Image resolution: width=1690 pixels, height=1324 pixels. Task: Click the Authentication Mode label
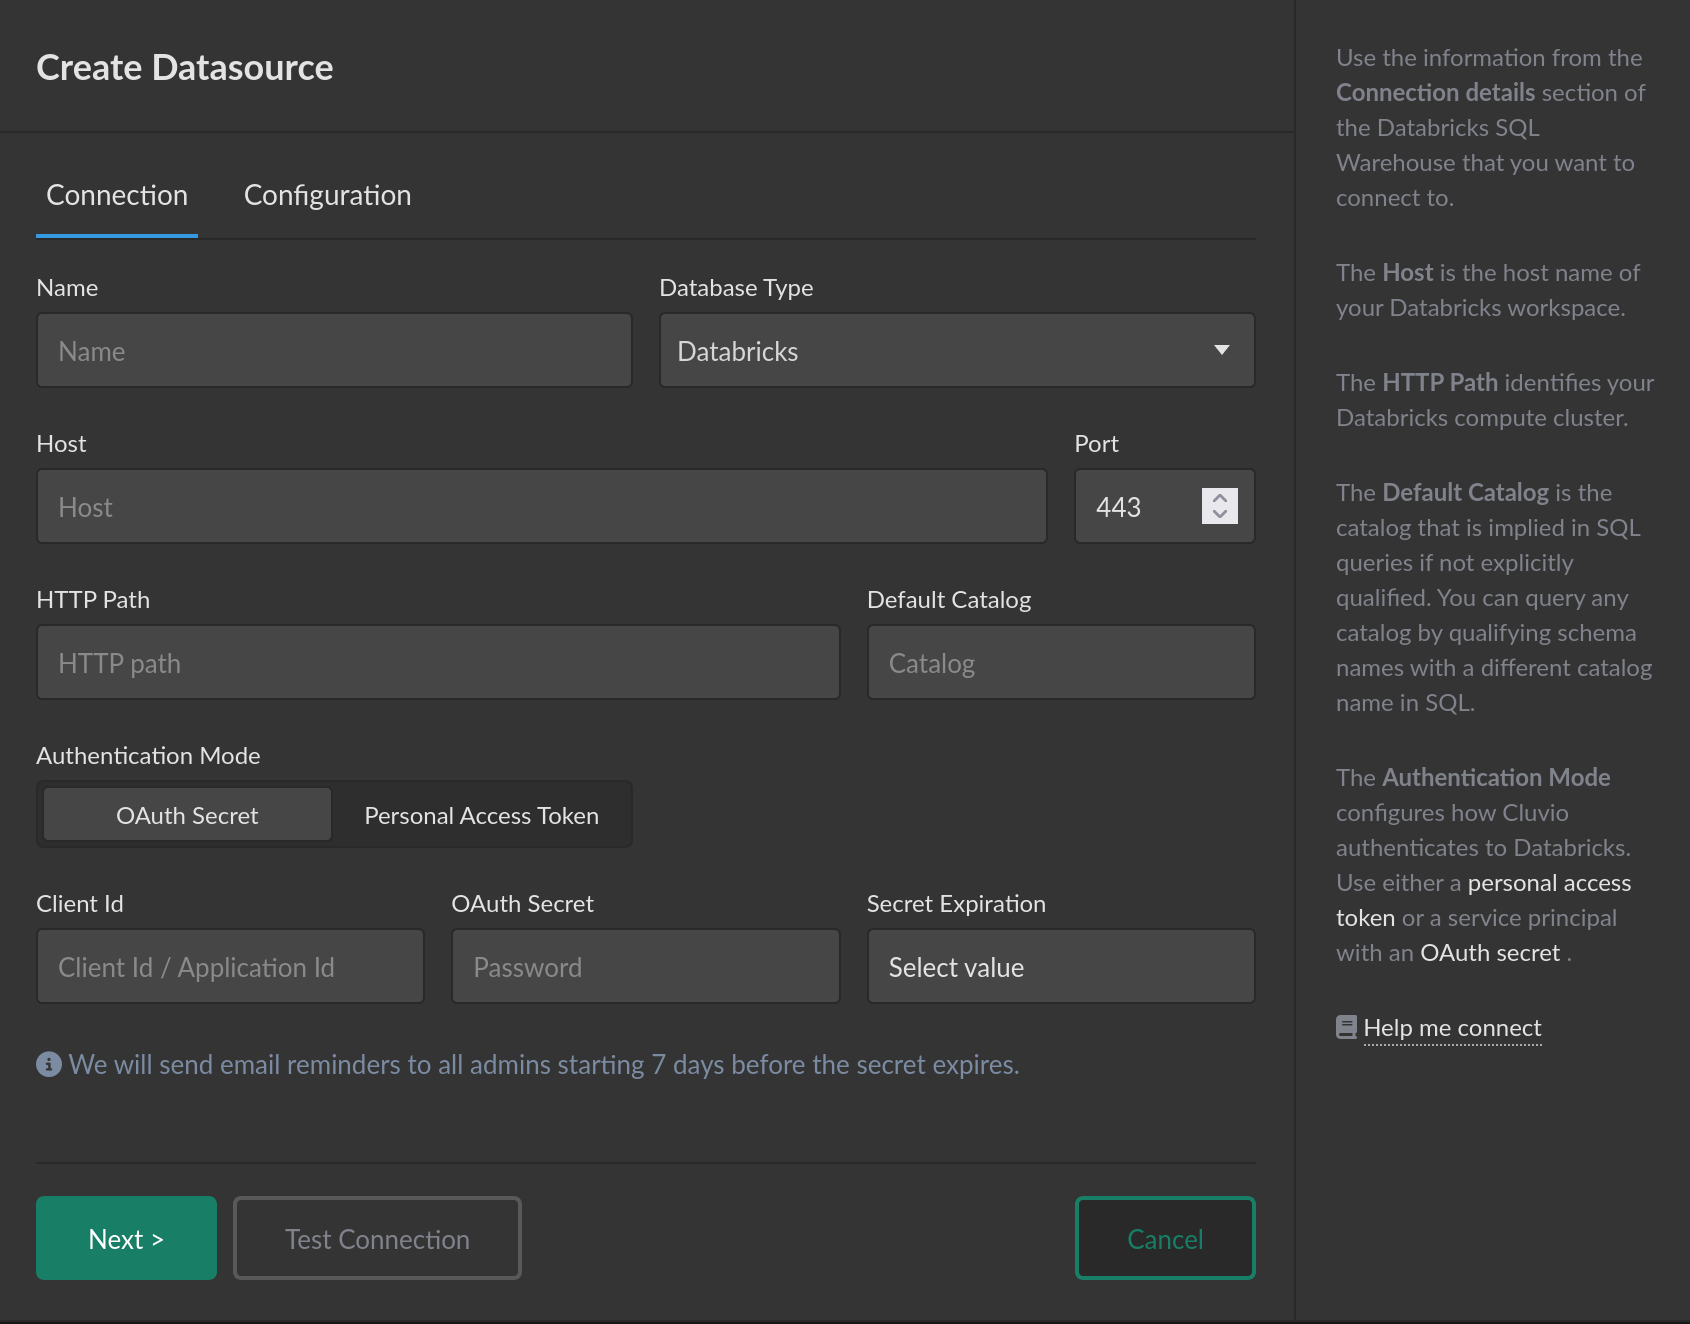click(148, 755)
